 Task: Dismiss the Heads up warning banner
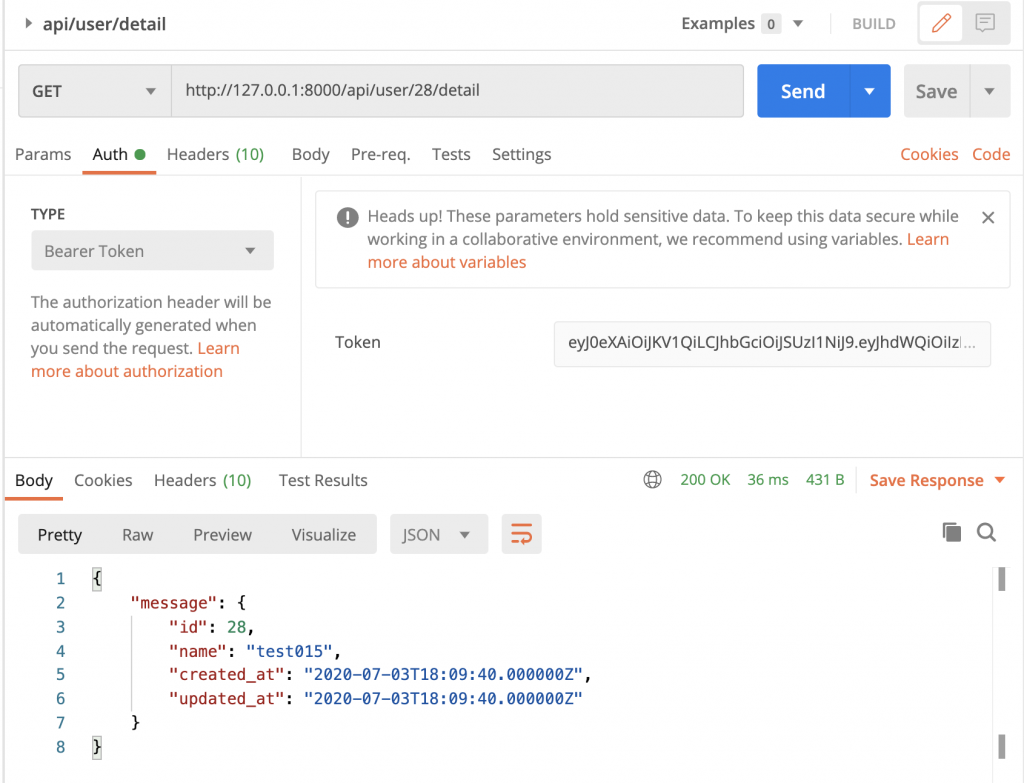(x=988, y=217)
